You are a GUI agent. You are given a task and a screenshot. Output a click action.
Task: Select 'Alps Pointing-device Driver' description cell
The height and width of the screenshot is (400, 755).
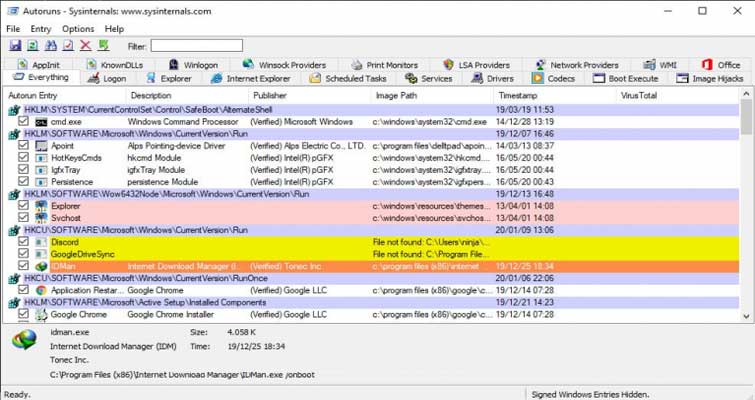[176, 146]
